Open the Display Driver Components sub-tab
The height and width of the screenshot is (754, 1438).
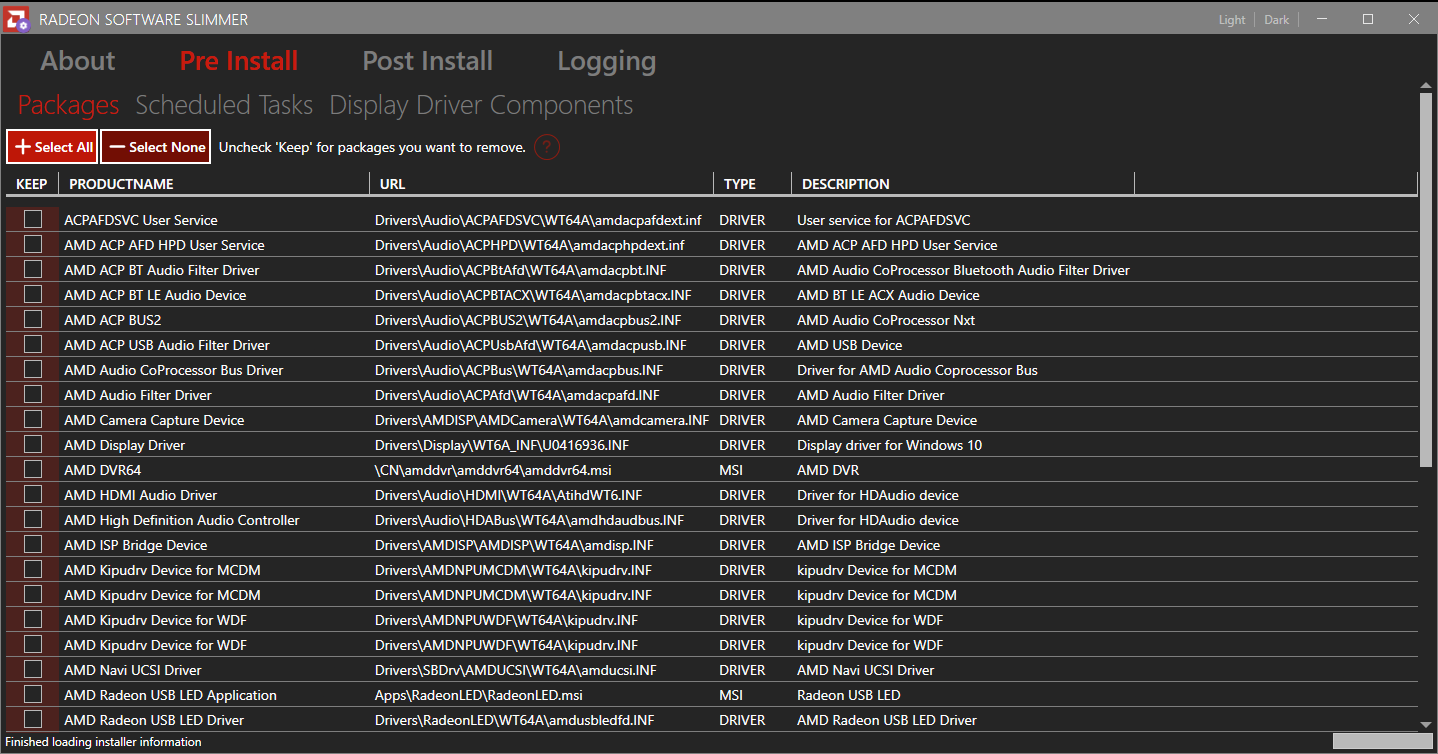click(x=481, y=105)
